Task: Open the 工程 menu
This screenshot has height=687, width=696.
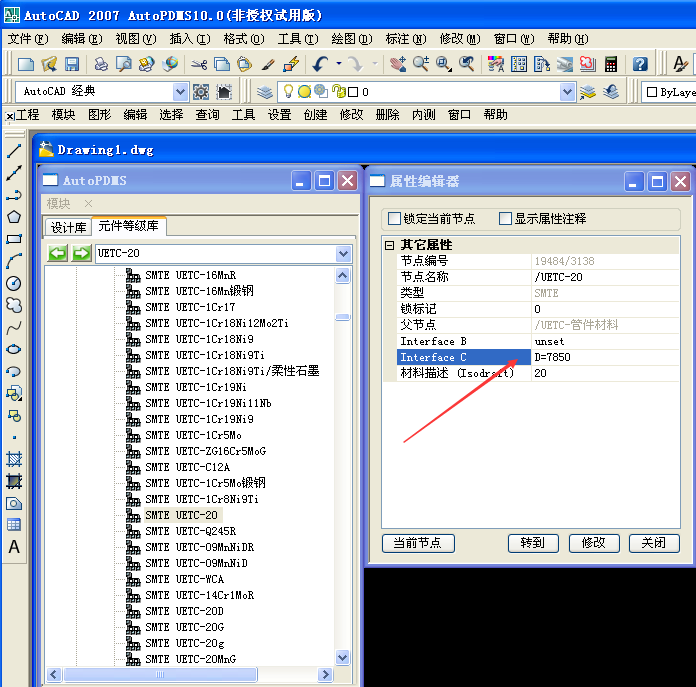Action: point(28,115)
